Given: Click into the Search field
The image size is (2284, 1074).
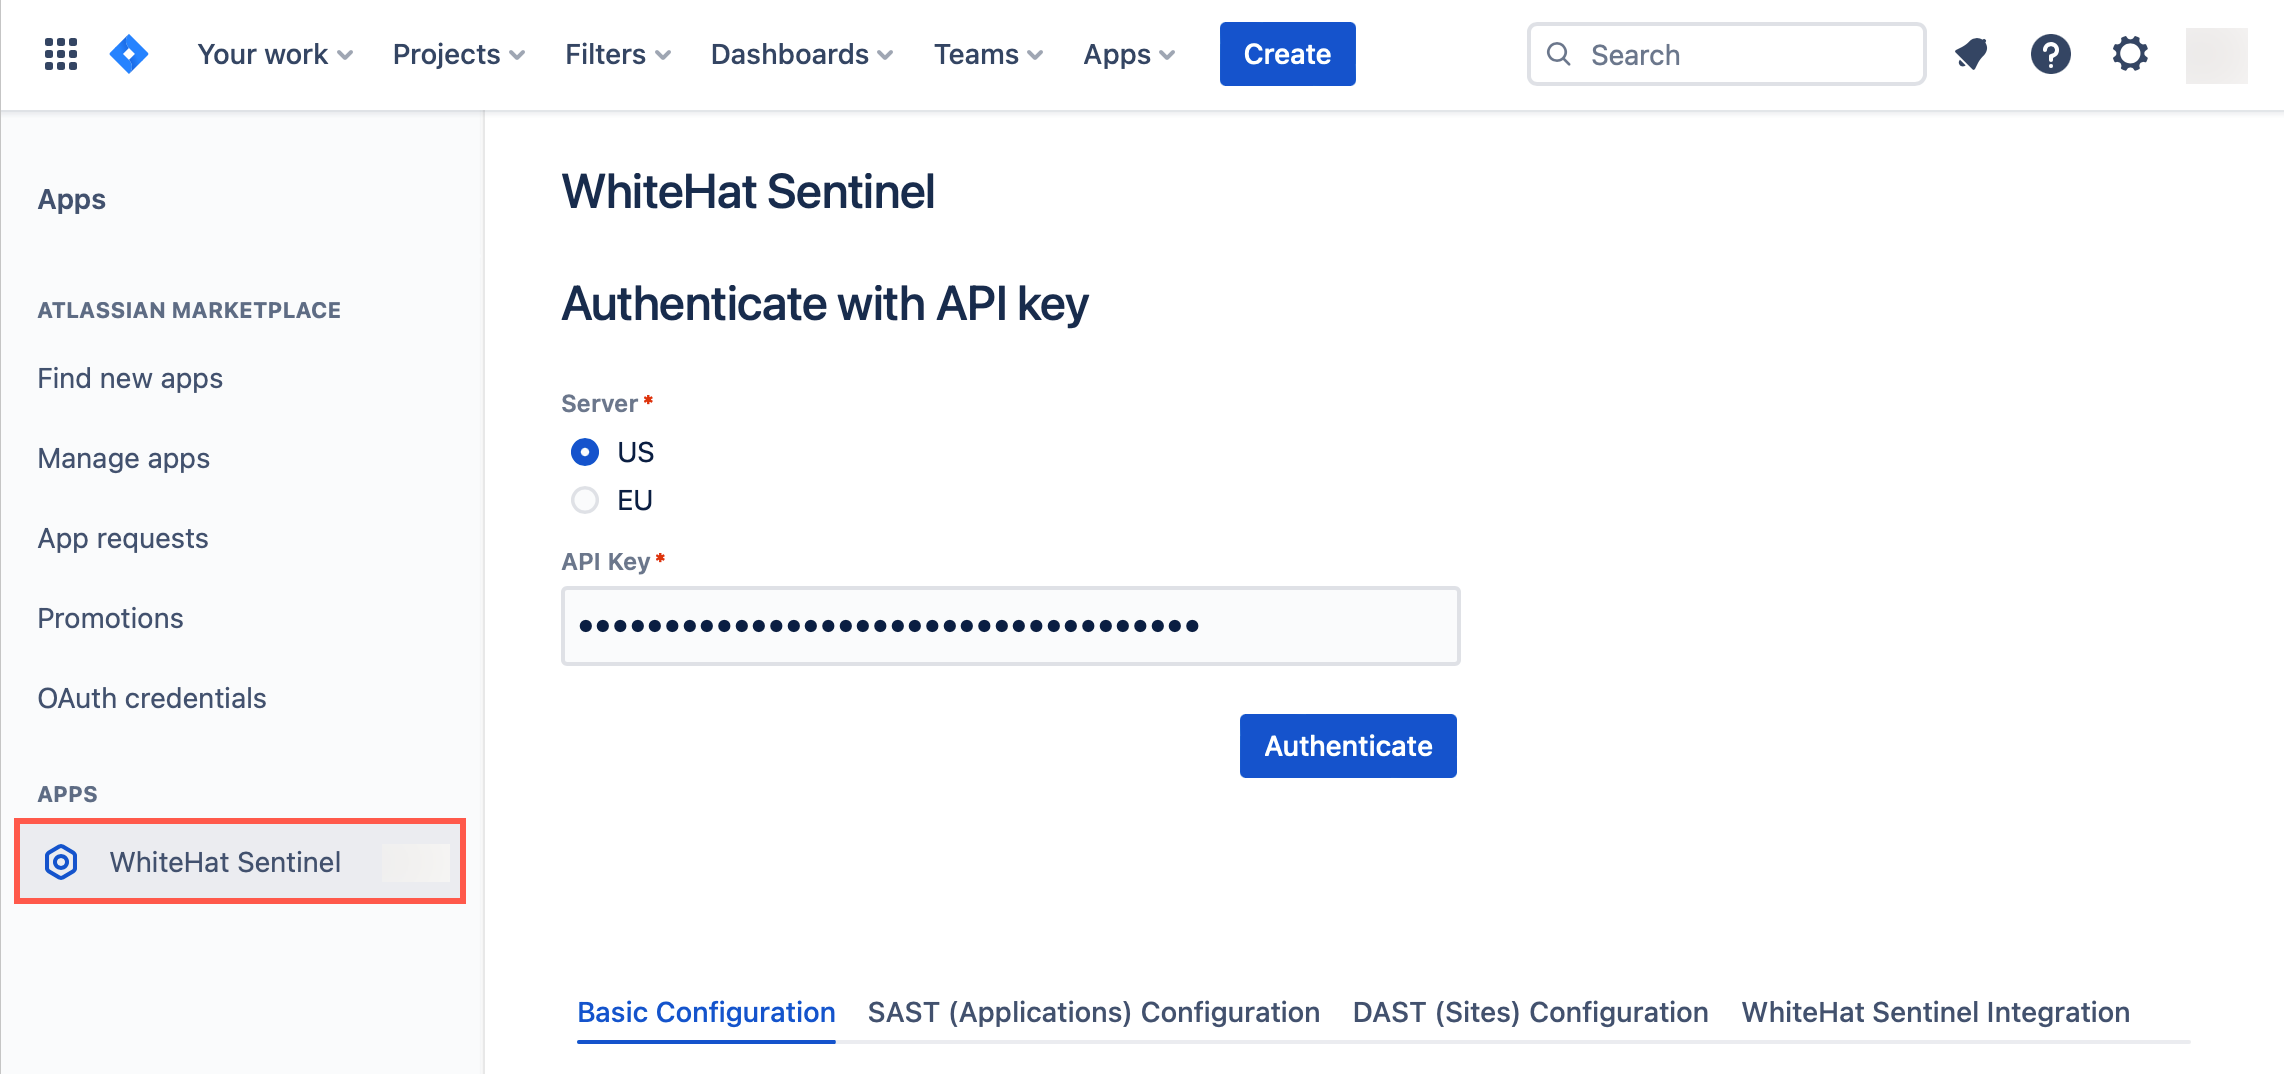Looking at the screenshot, I should [x=1726, y=54].
